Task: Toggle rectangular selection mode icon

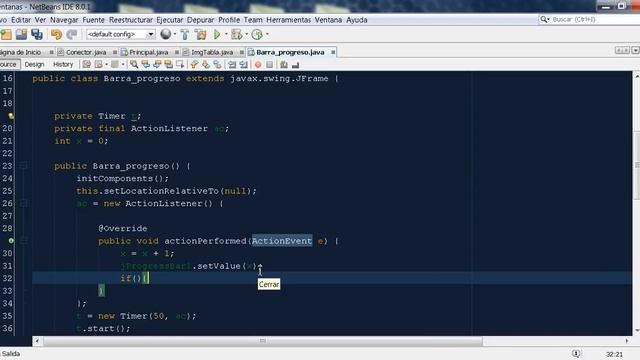Action: click(180, 64)
